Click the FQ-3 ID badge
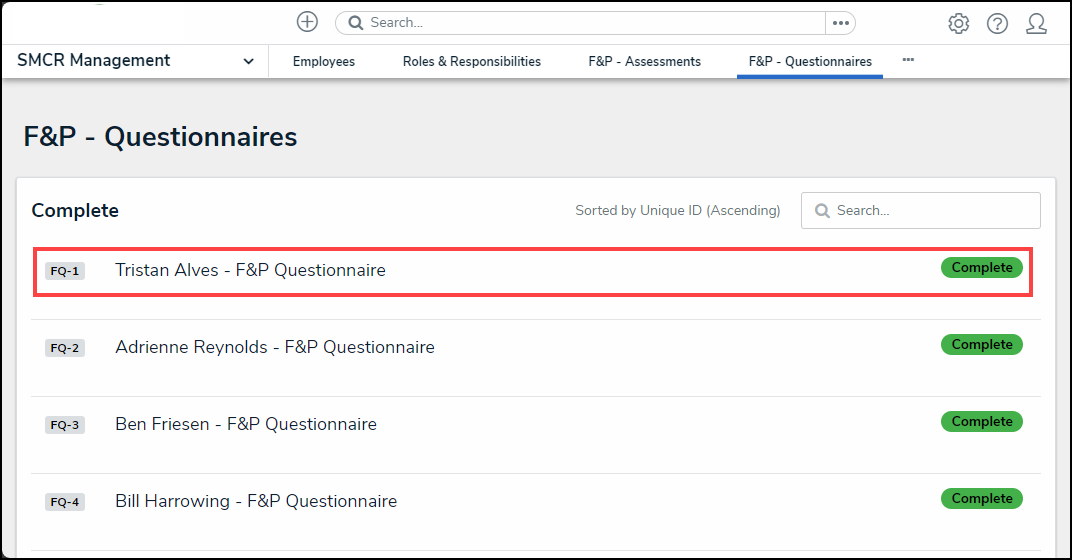This screenshot has width=1072, height=560. point(65,425)
